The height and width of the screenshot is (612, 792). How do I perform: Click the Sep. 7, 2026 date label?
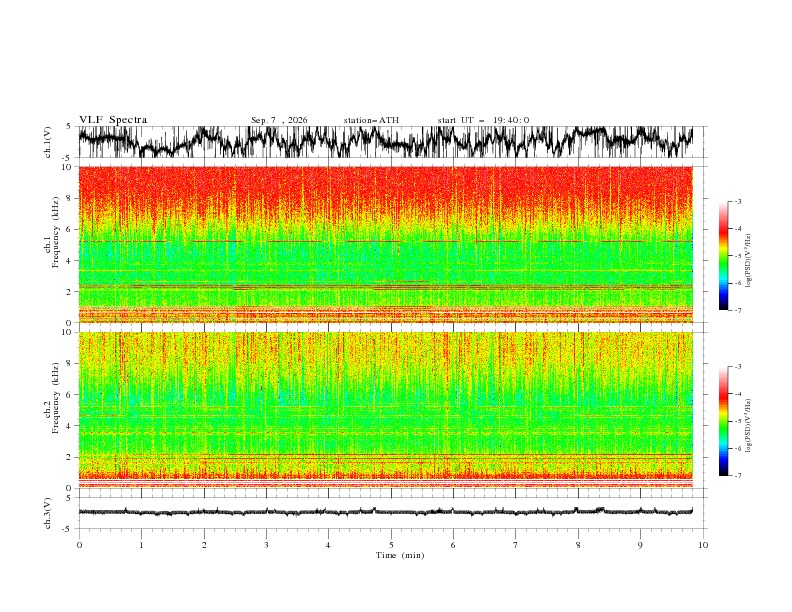point(279,120)
